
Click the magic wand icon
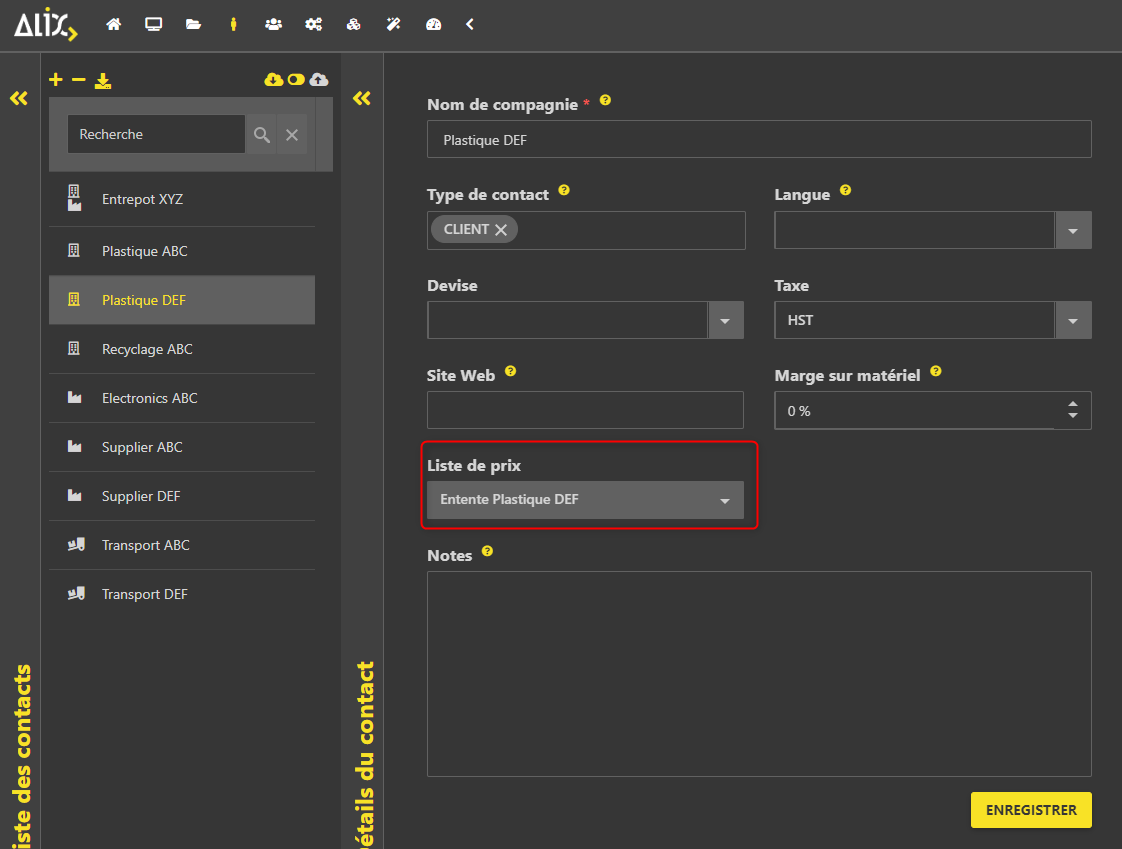coord(393,24)
